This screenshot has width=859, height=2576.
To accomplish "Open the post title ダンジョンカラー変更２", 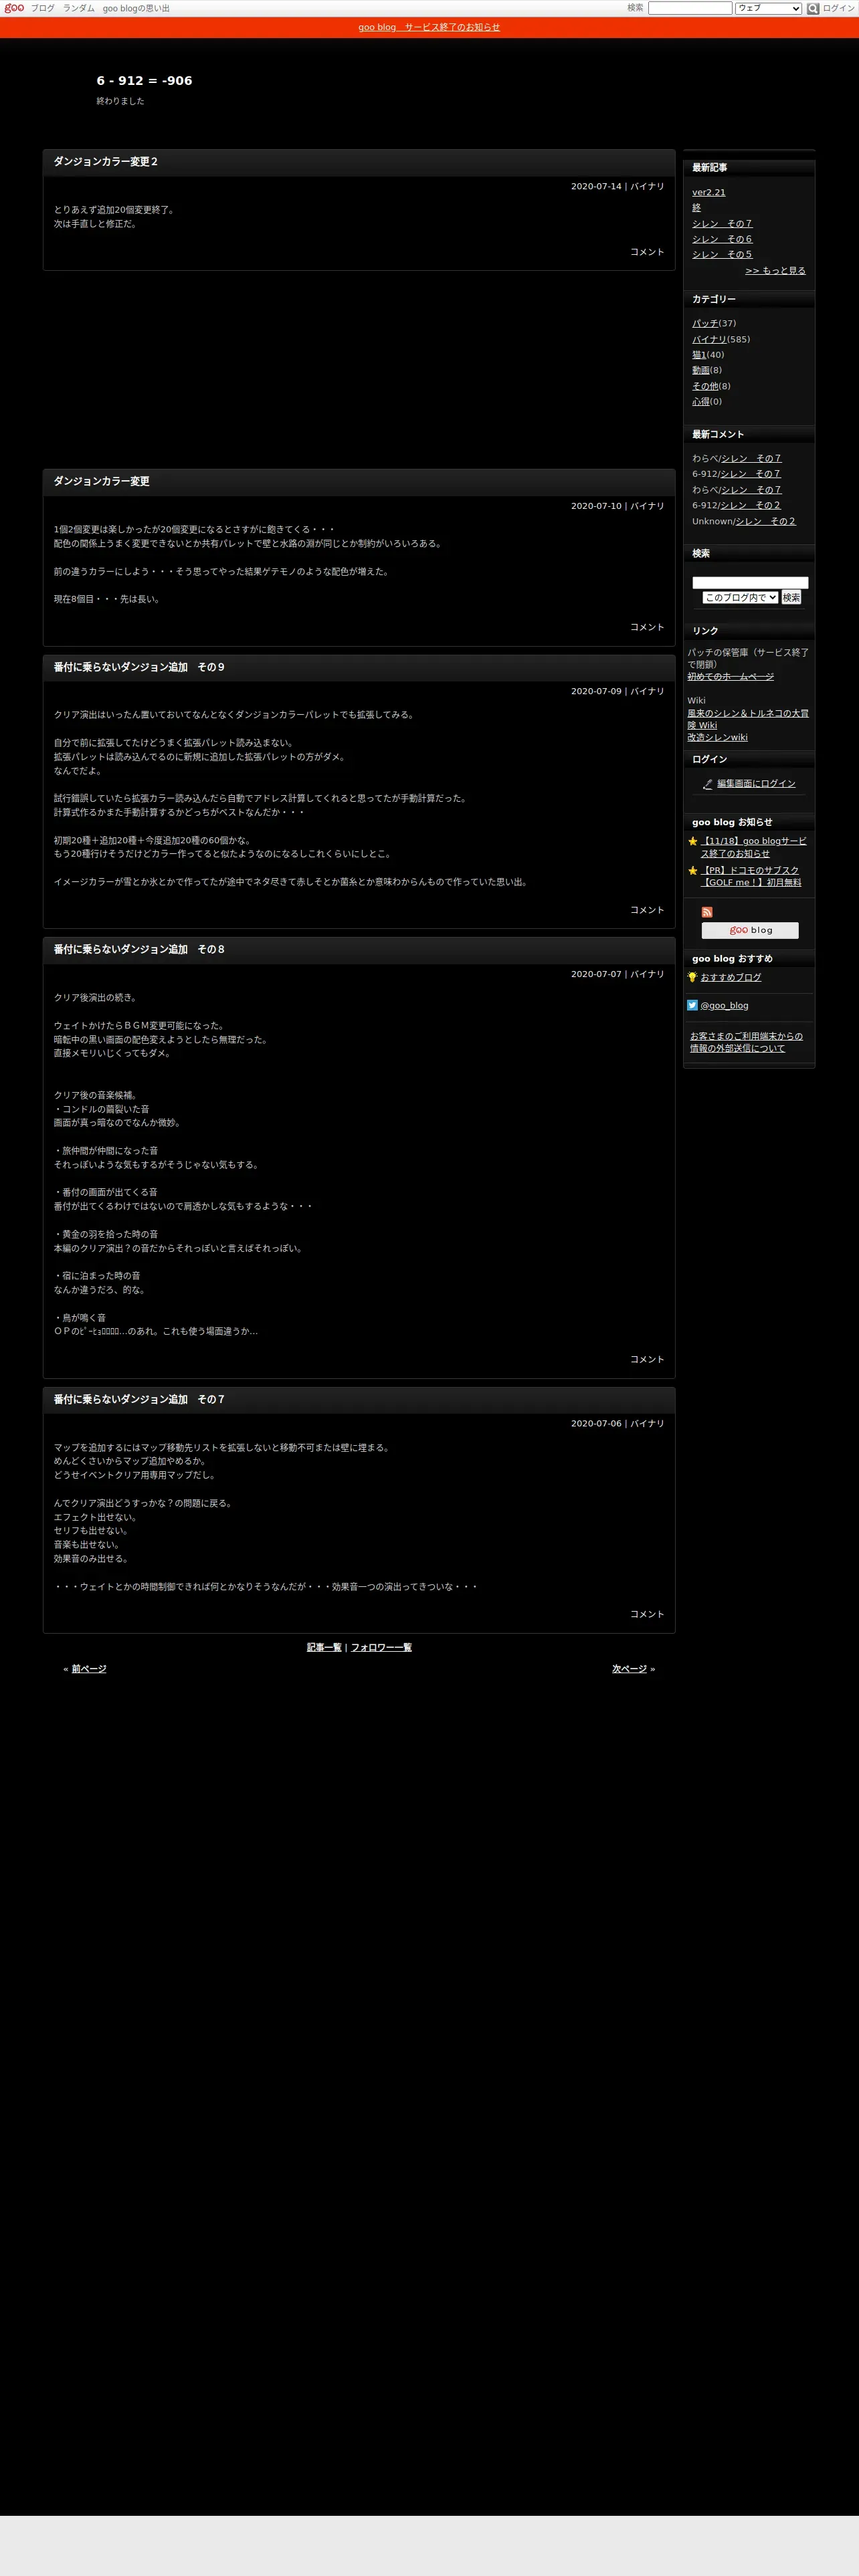I will click(106, 162).
